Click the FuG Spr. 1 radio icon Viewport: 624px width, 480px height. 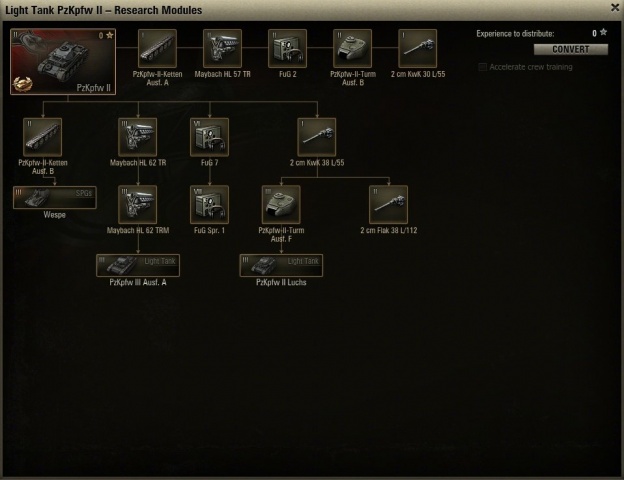tap(210, 205)
